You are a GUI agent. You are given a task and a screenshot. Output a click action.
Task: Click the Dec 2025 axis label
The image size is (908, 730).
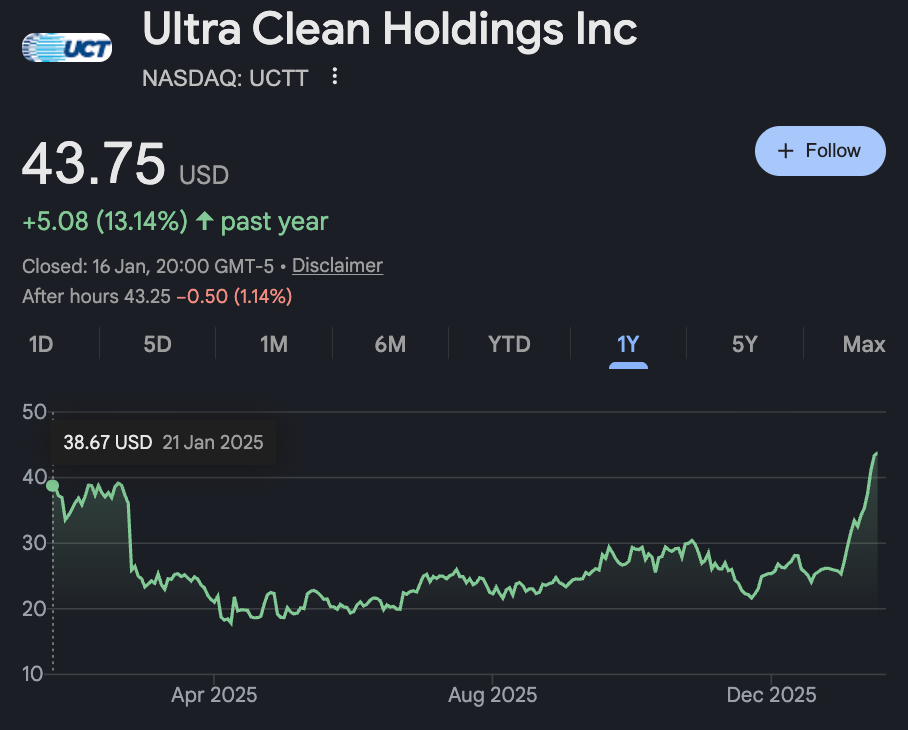click(771, 695)
